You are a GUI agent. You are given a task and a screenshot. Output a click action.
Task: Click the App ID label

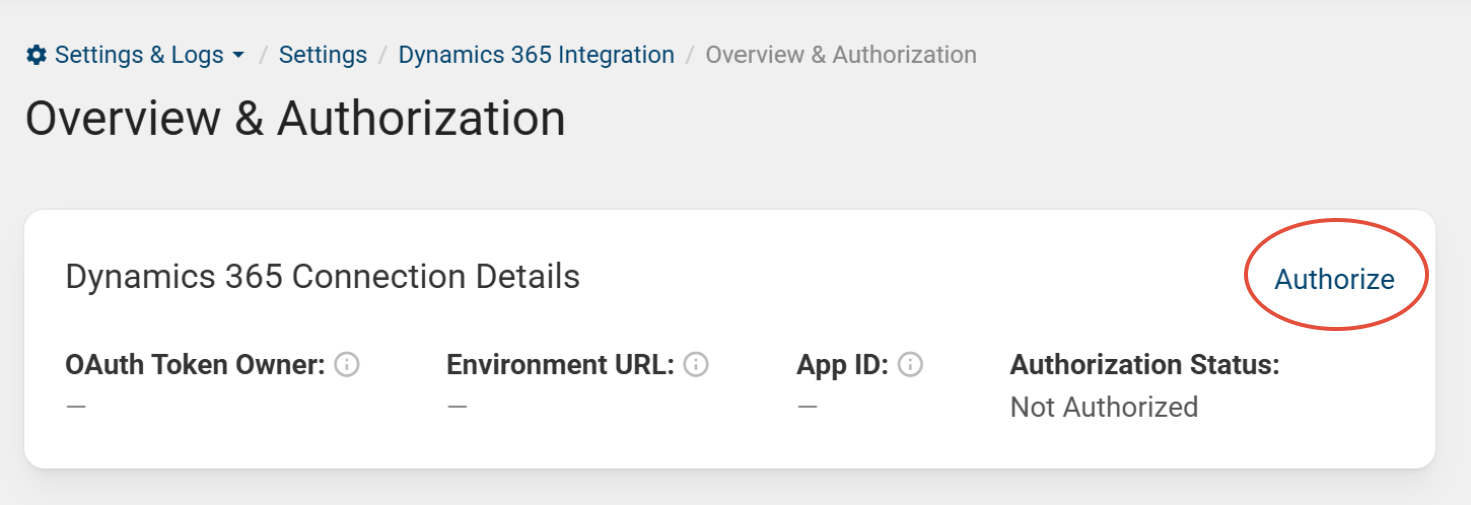click(x=843, y=365)
